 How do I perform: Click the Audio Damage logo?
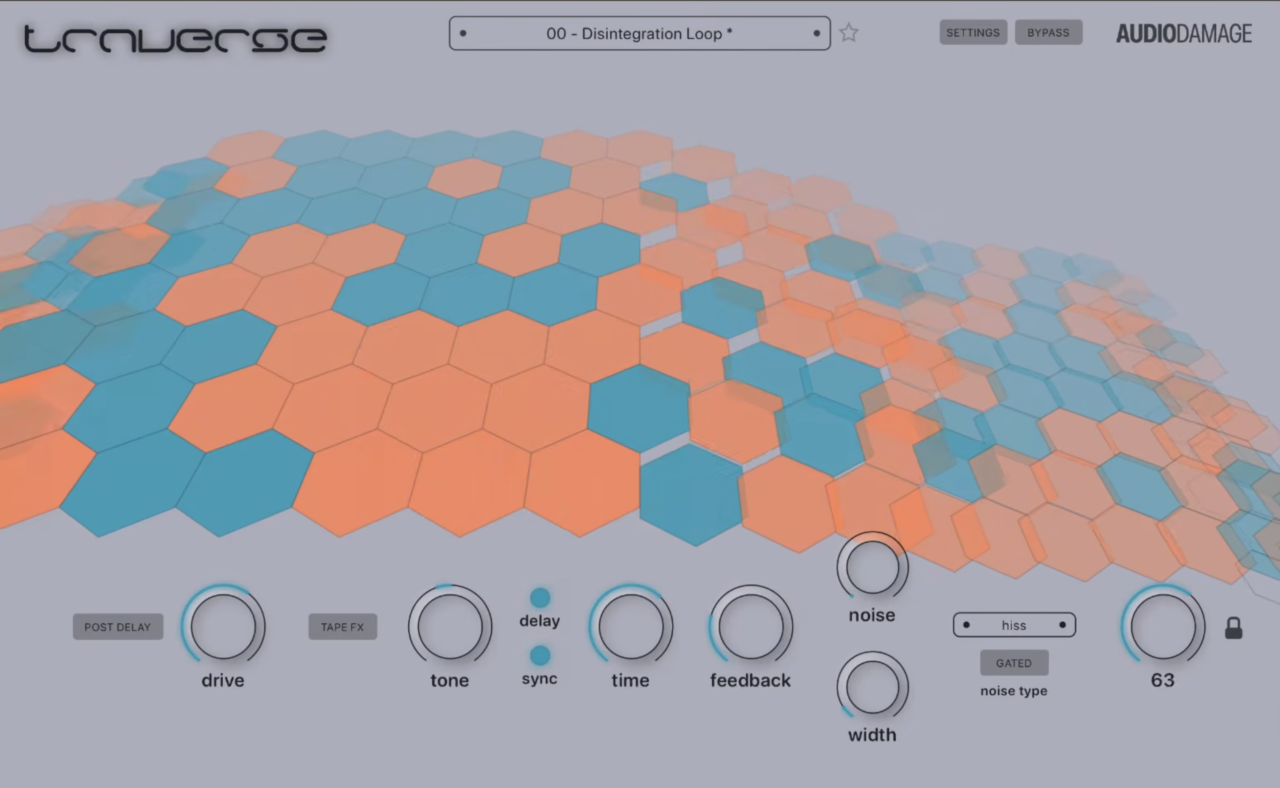click(x=1184, y=34)
